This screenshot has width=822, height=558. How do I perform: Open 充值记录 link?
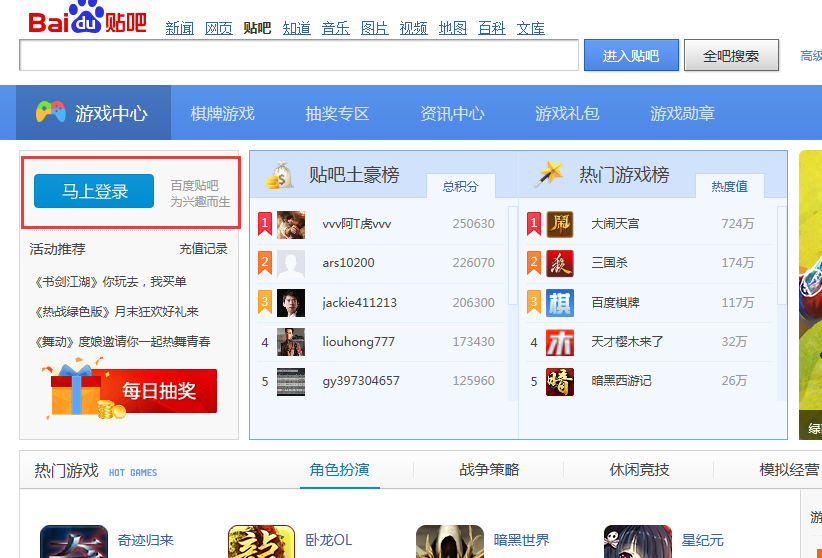tap(203, 249)
